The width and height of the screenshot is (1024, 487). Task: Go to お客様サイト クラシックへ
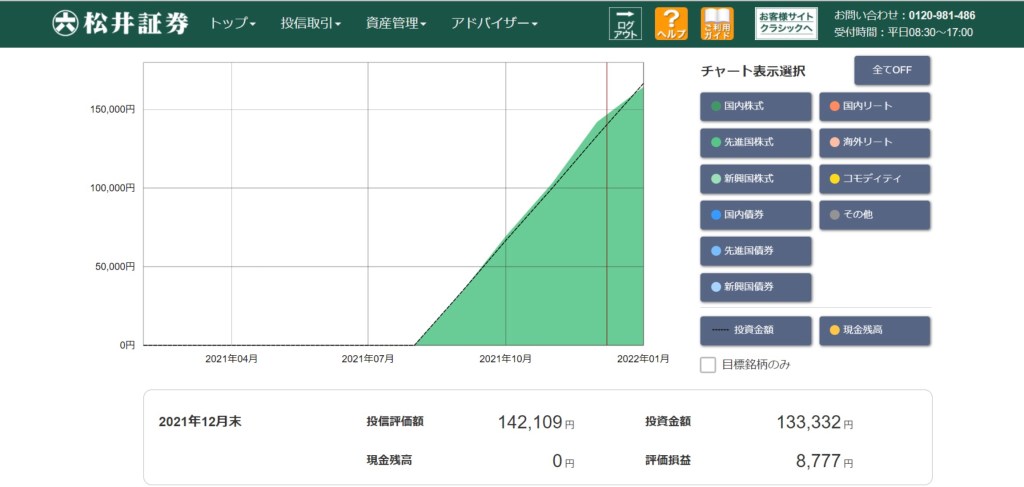click(x=786, y=23)
